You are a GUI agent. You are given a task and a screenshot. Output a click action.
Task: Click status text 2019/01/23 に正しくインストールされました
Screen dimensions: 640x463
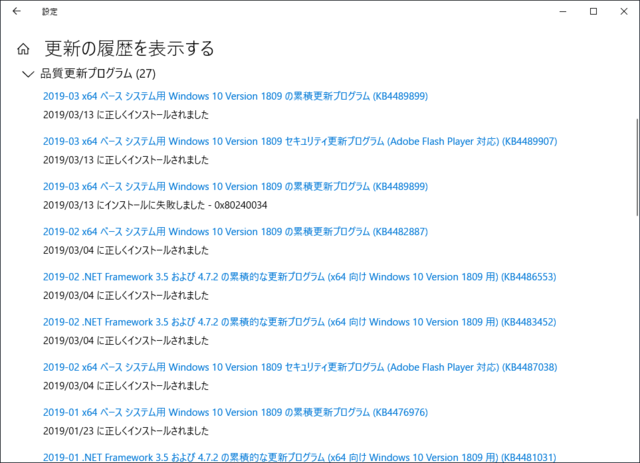coord(126,431)
